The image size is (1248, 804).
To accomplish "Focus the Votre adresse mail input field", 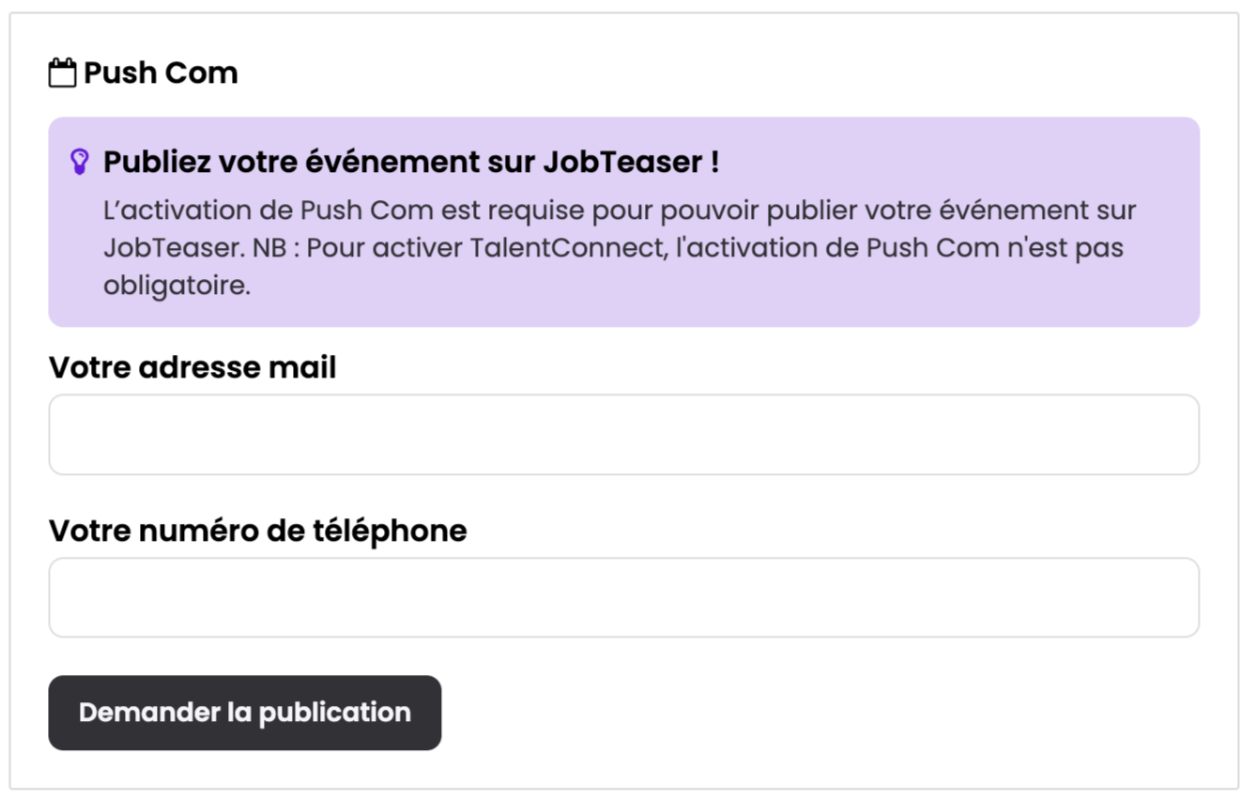I will pyautogui.click(x=623, y=435).
